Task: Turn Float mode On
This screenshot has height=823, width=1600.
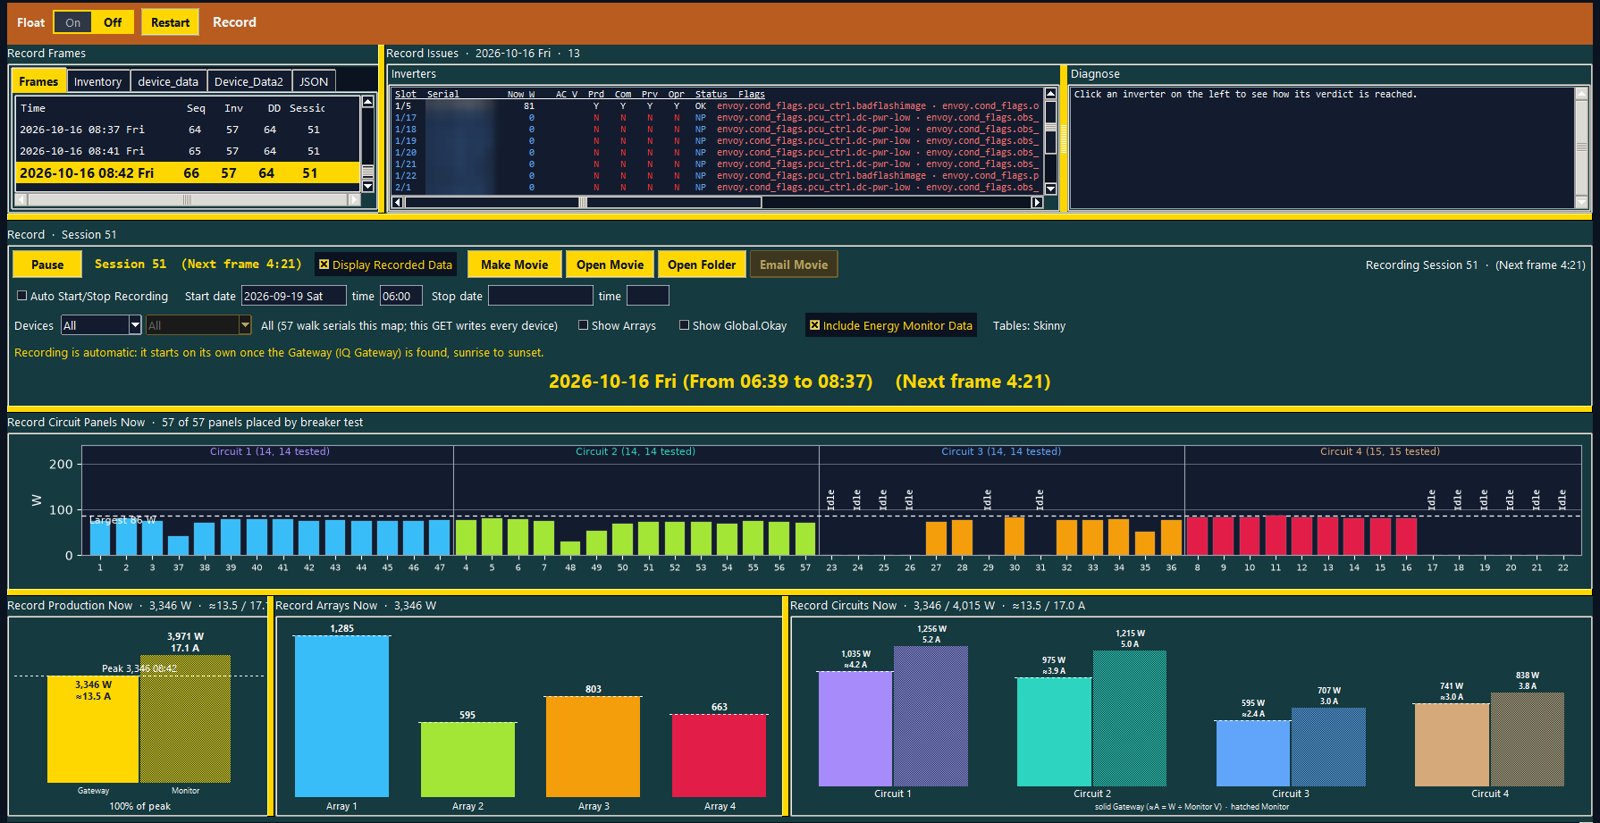Action: click(x=73, y=22)
